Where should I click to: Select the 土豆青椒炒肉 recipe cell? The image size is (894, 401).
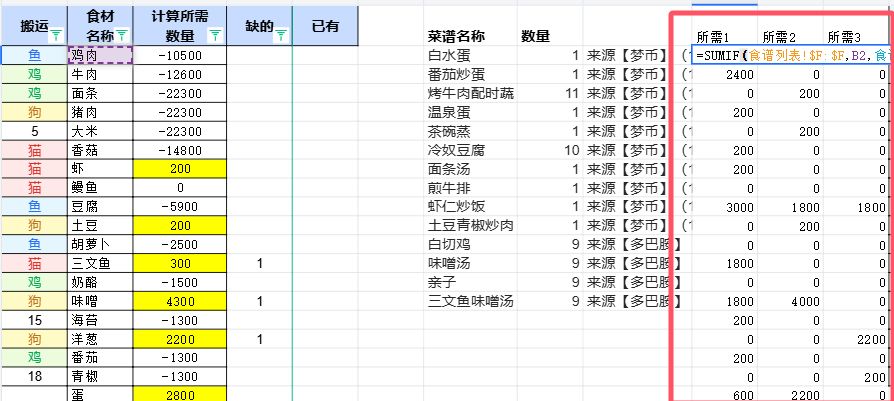pos(470,225)
